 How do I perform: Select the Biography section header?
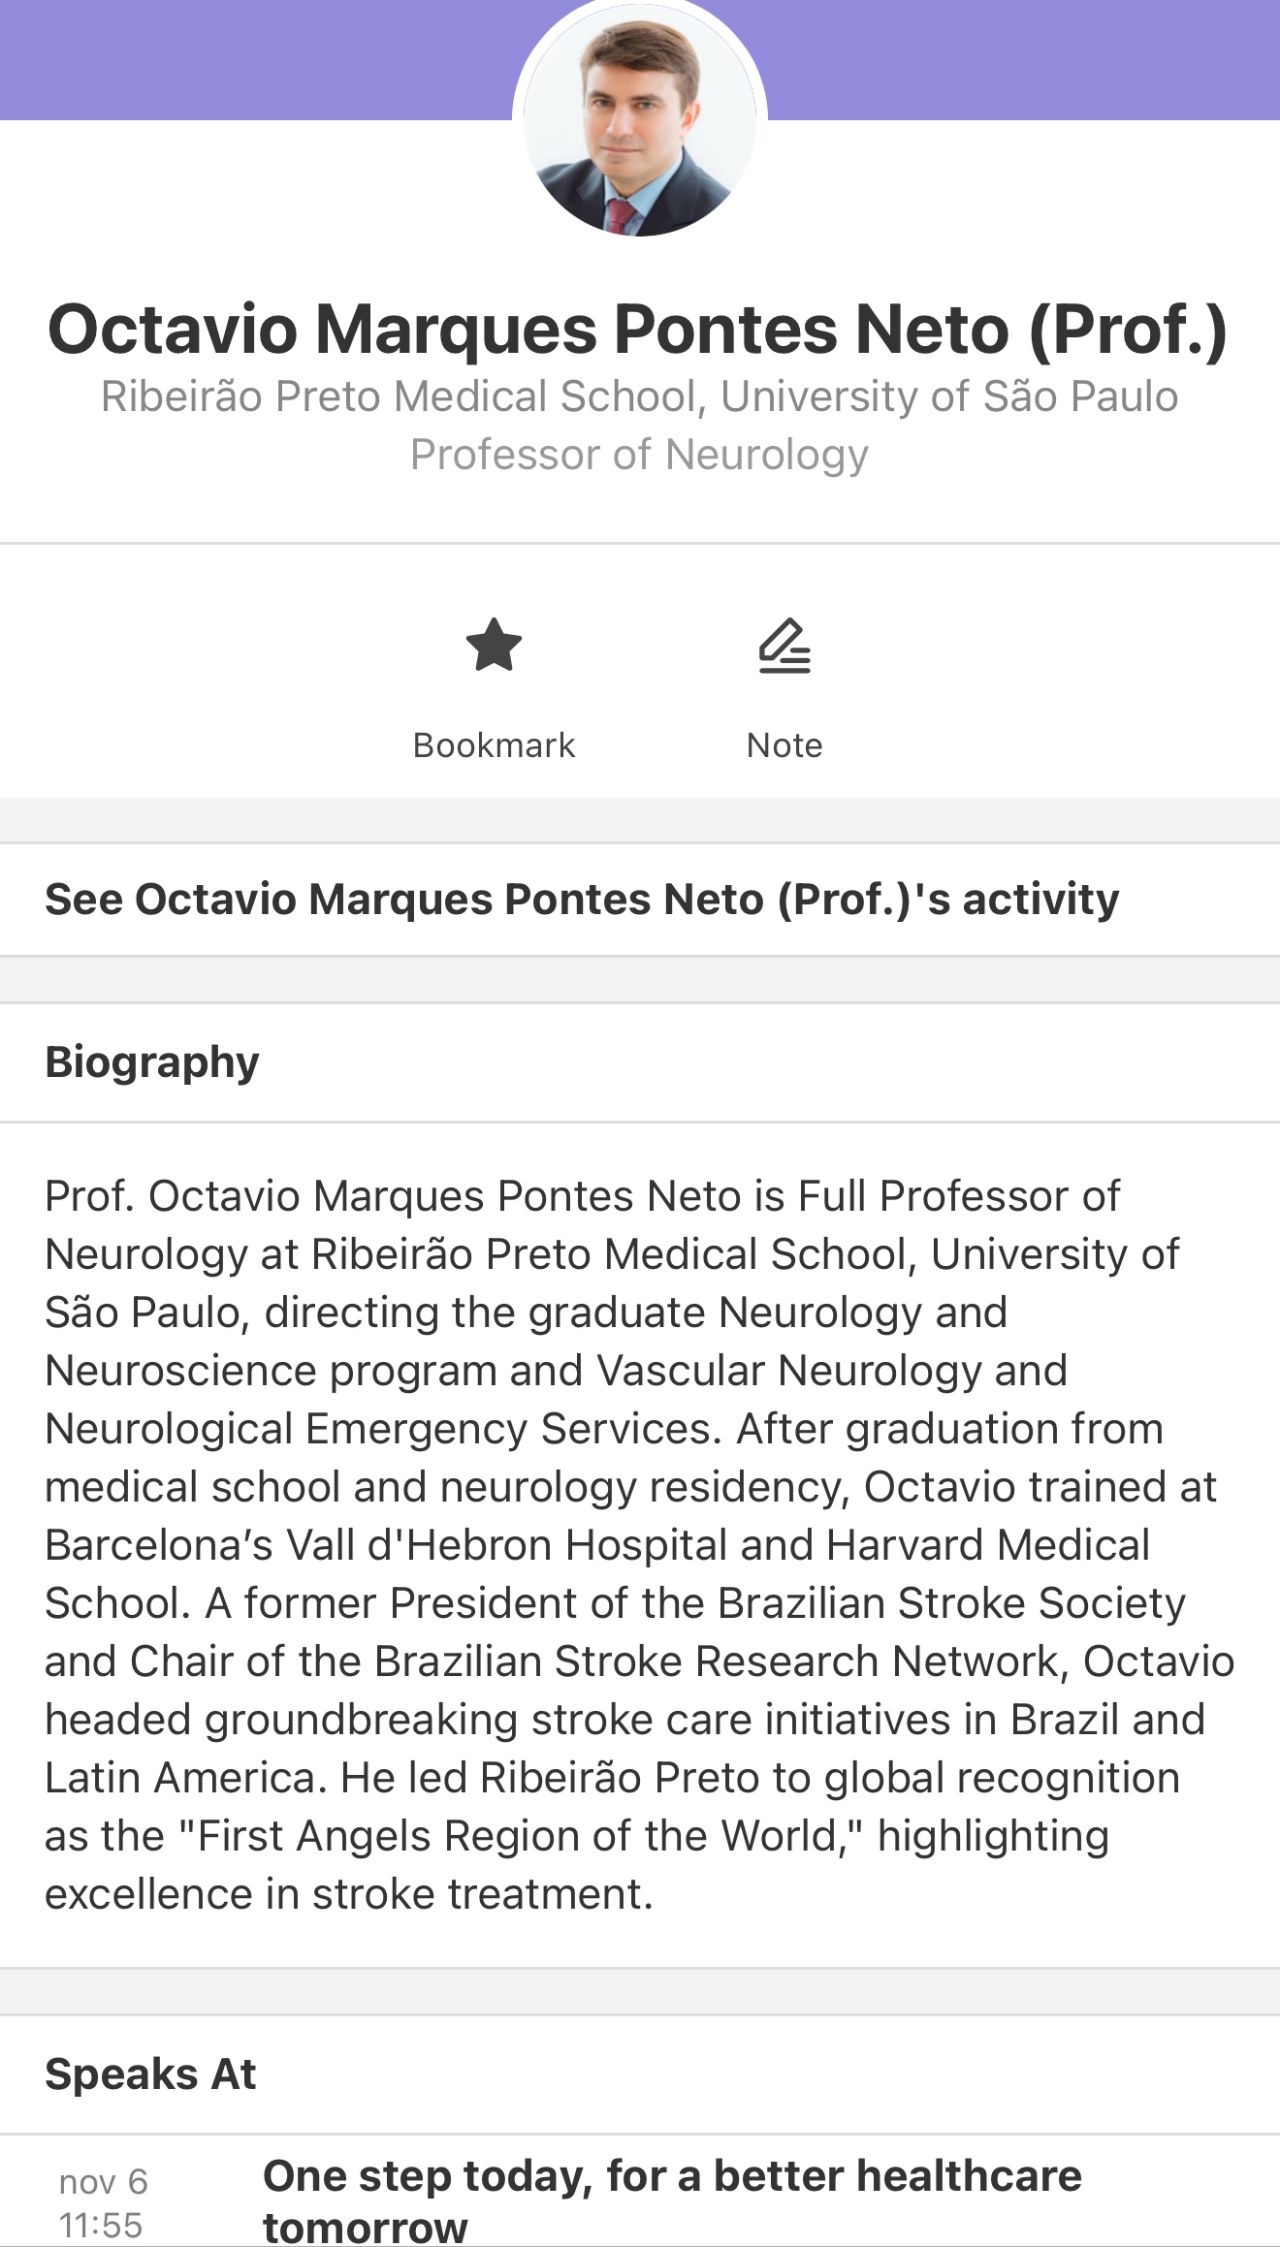(152, 1062)
